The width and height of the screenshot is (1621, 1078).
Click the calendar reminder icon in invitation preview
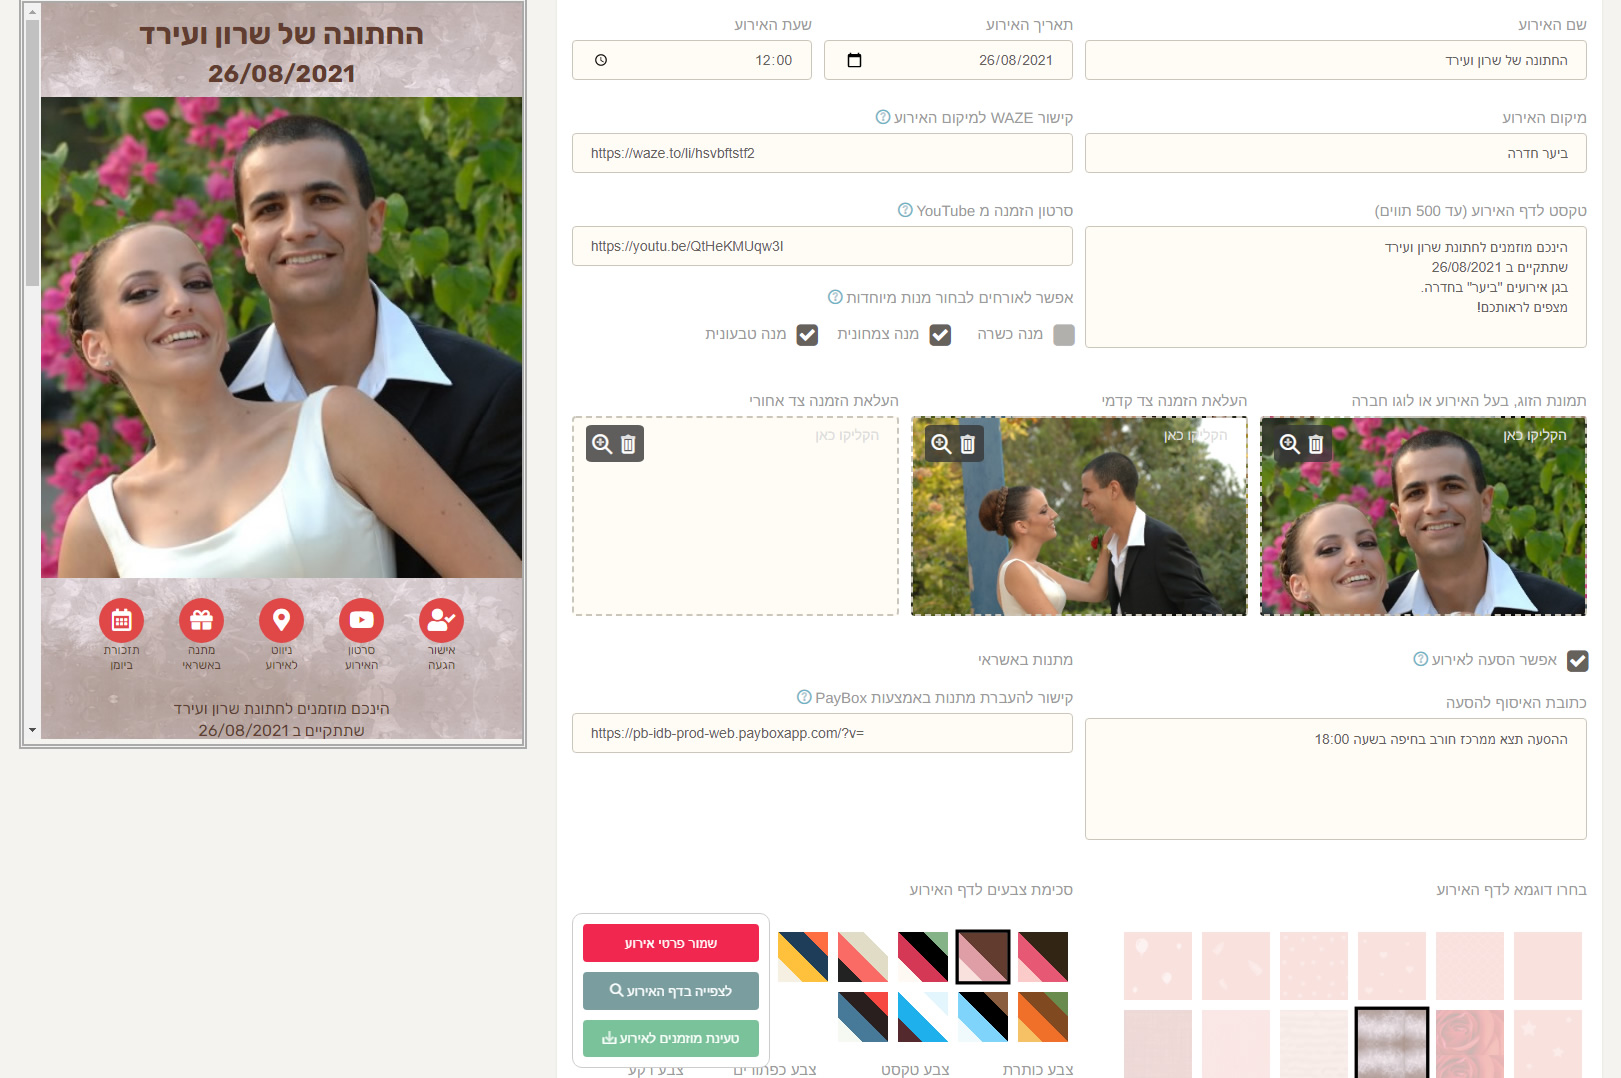pos(121,621)
